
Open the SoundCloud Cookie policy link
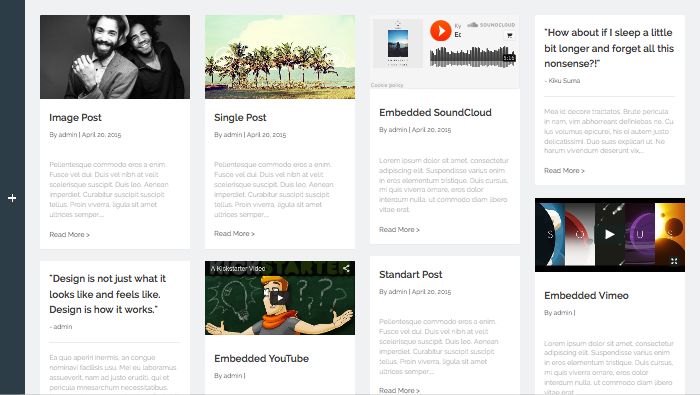coord(387,85)
